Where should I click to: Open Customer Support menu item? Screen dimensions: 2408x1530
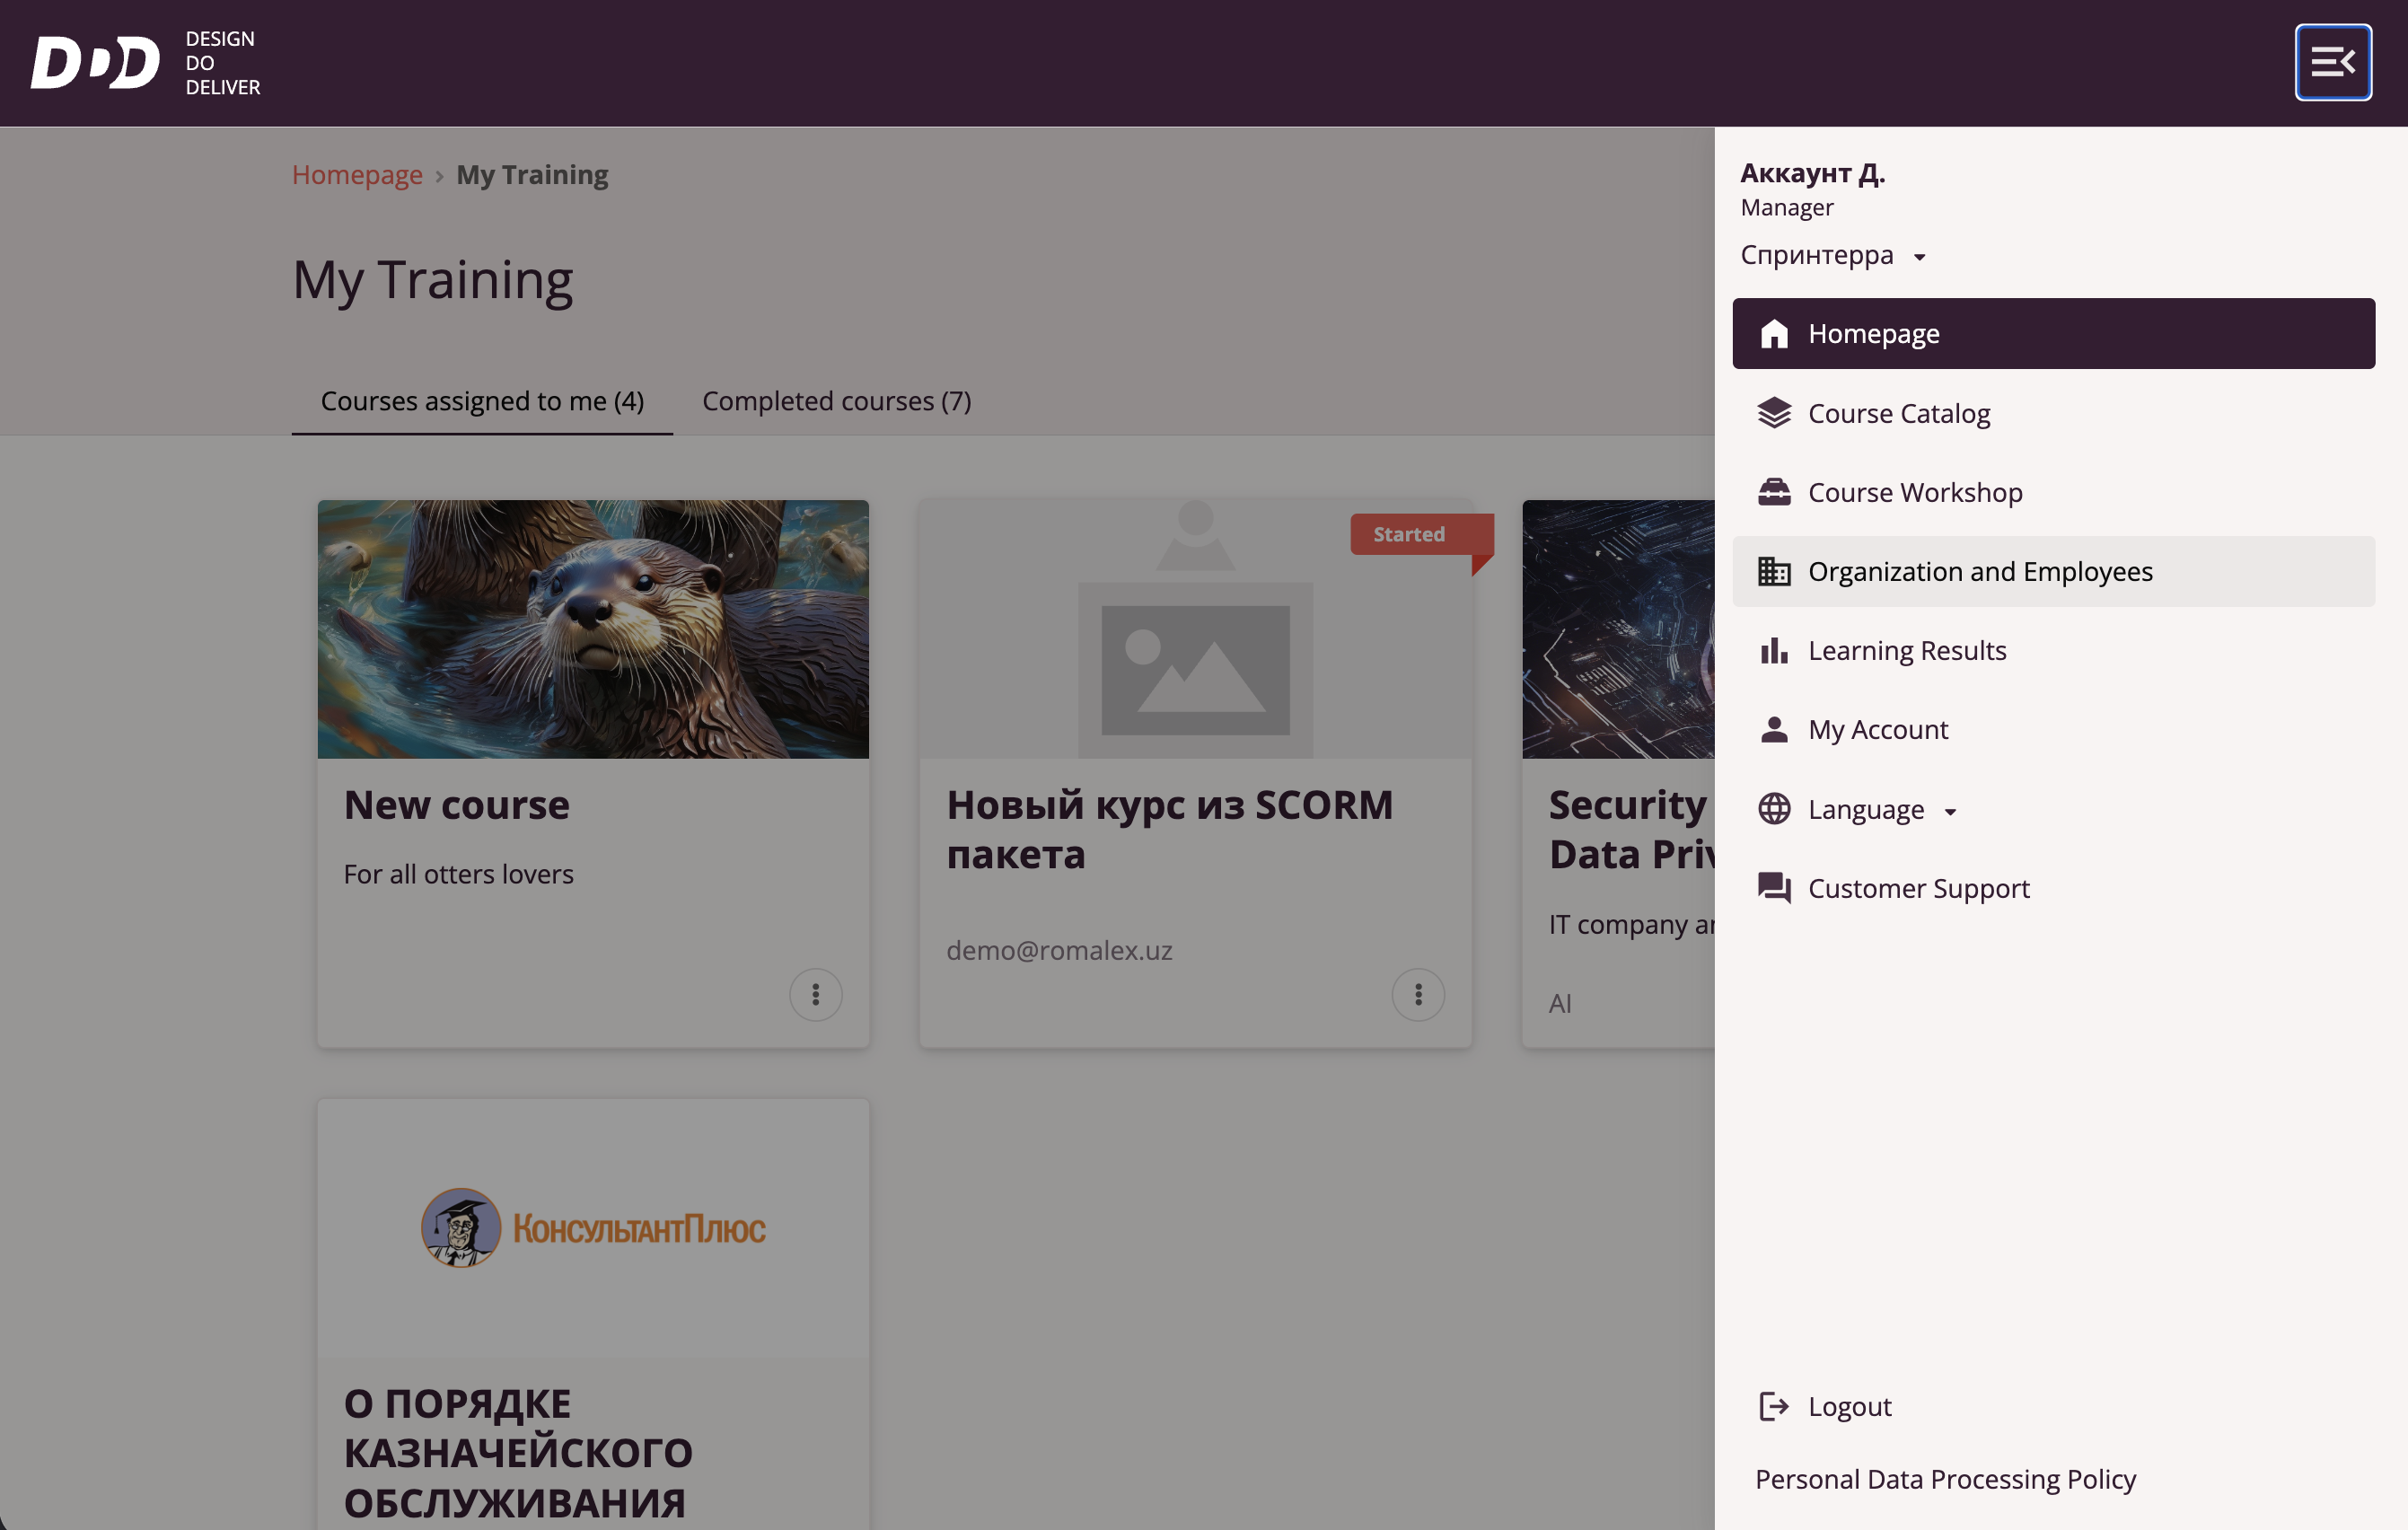click(2053, 888)
